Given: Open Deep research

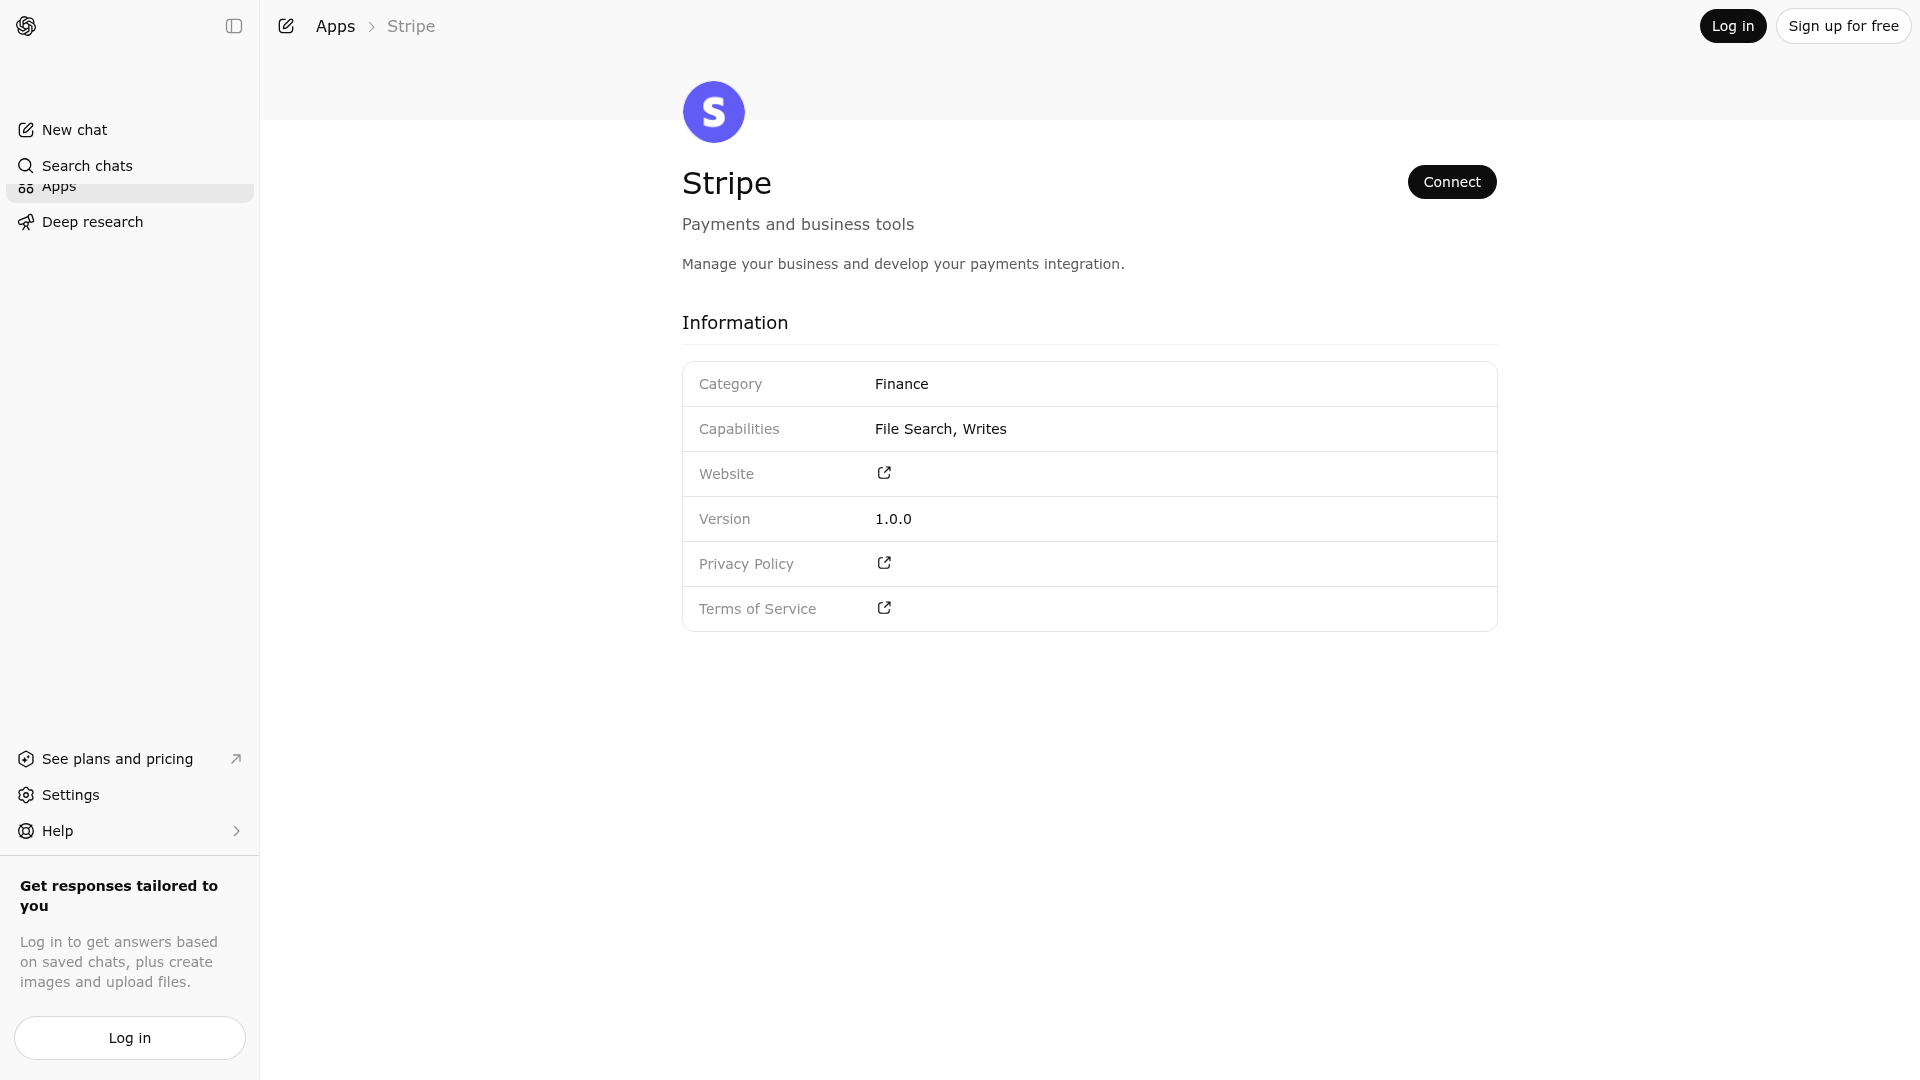Looking at the screenshot, I should (92, 221).
